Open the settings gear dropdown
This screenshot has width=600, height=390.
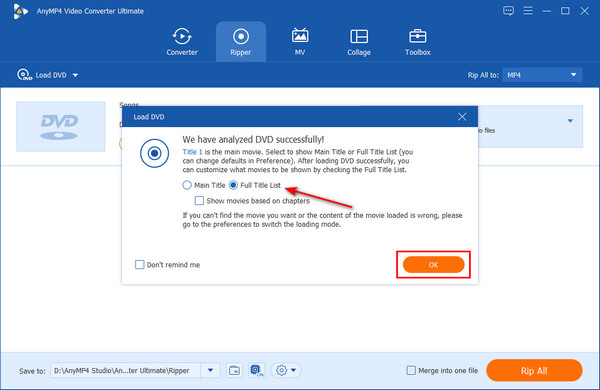coord(286,370)
